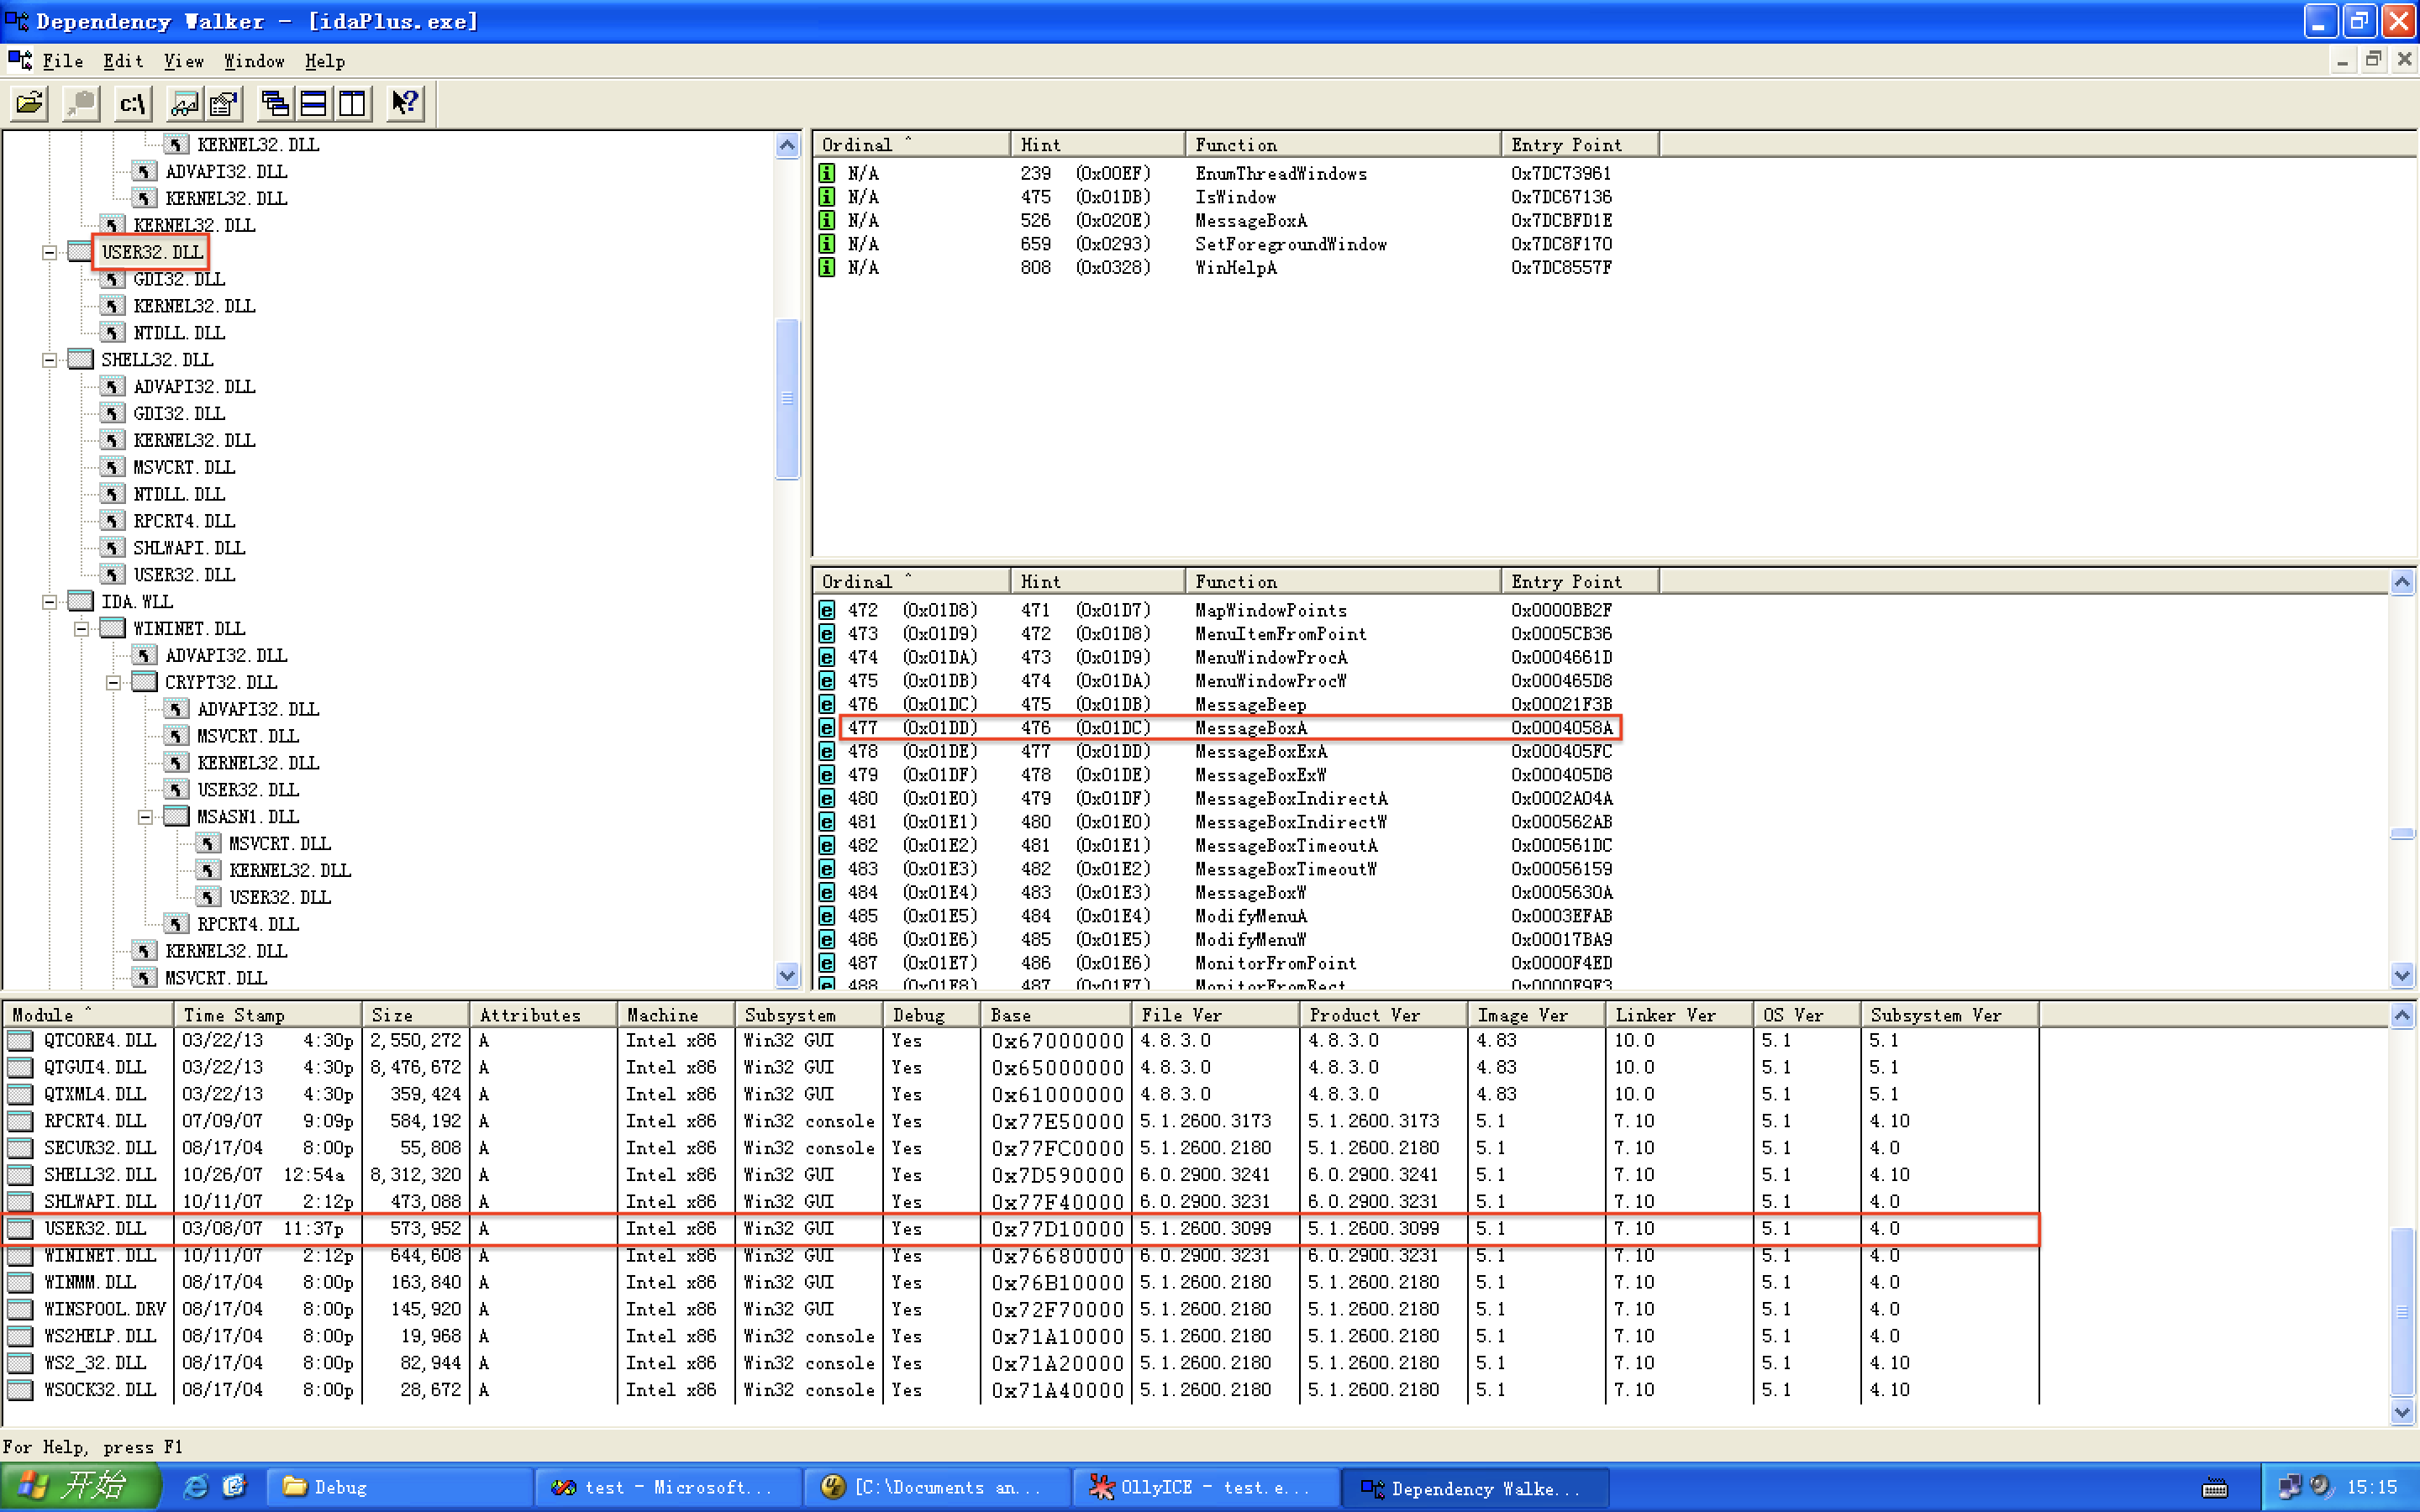The width and height of the screenshot is (2420, 1512).
Task: Open the File menu
Action: click(x=63, y=61)
